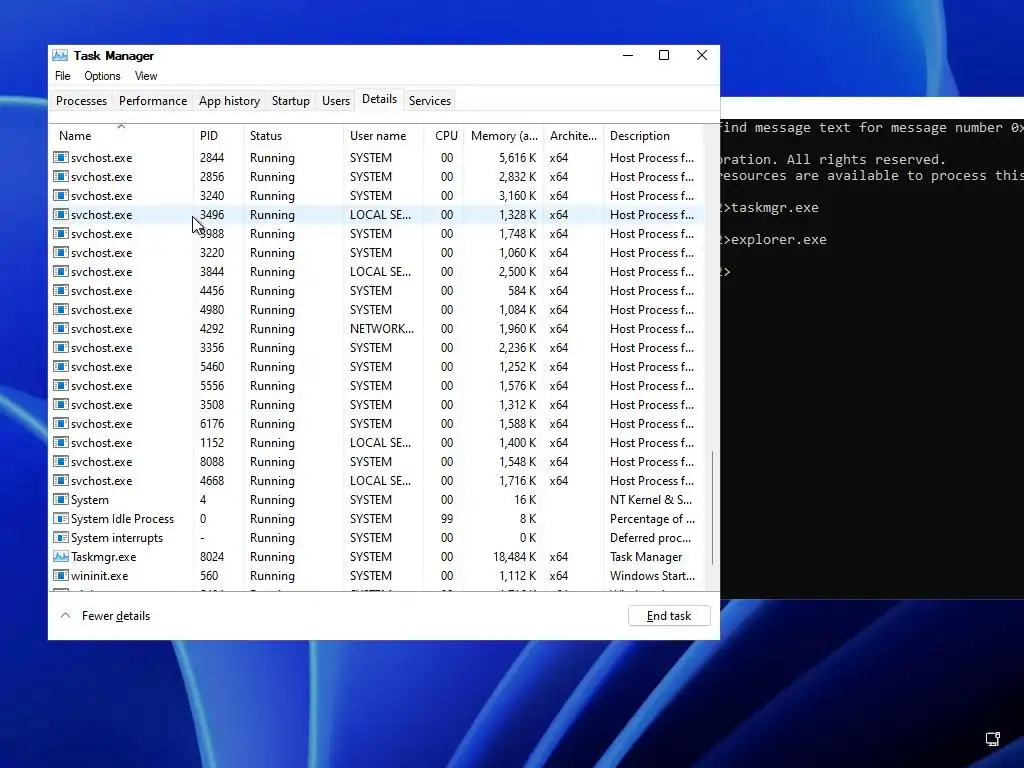
Task: Switch to the Processes tab
Action: [x=81, y=101]
